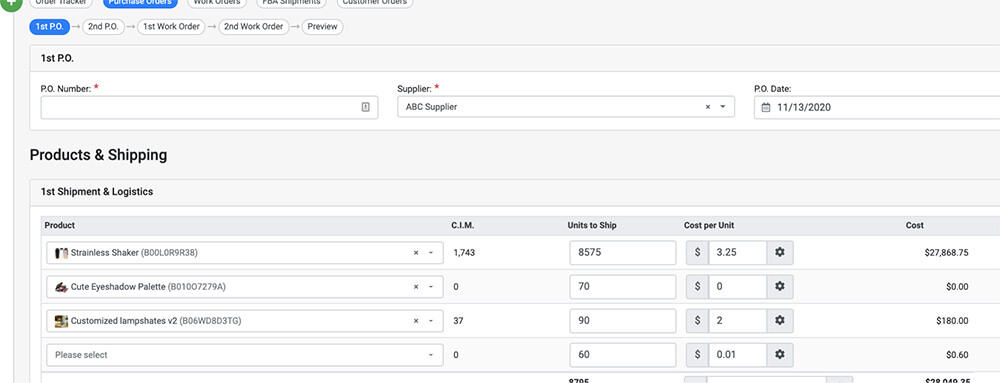
Task: Click the Cute Eyeshadow Palette thumbnail
Action: coord(61,287)
